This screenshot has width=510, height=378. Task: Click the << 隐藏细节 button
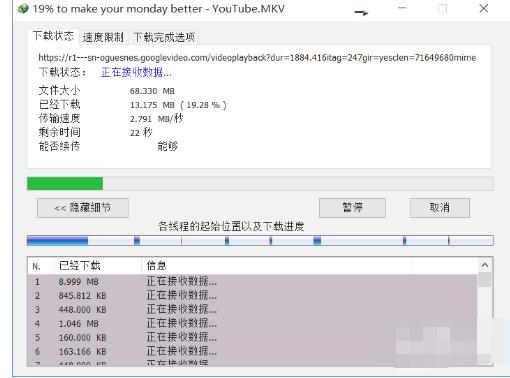click(83, 208)
